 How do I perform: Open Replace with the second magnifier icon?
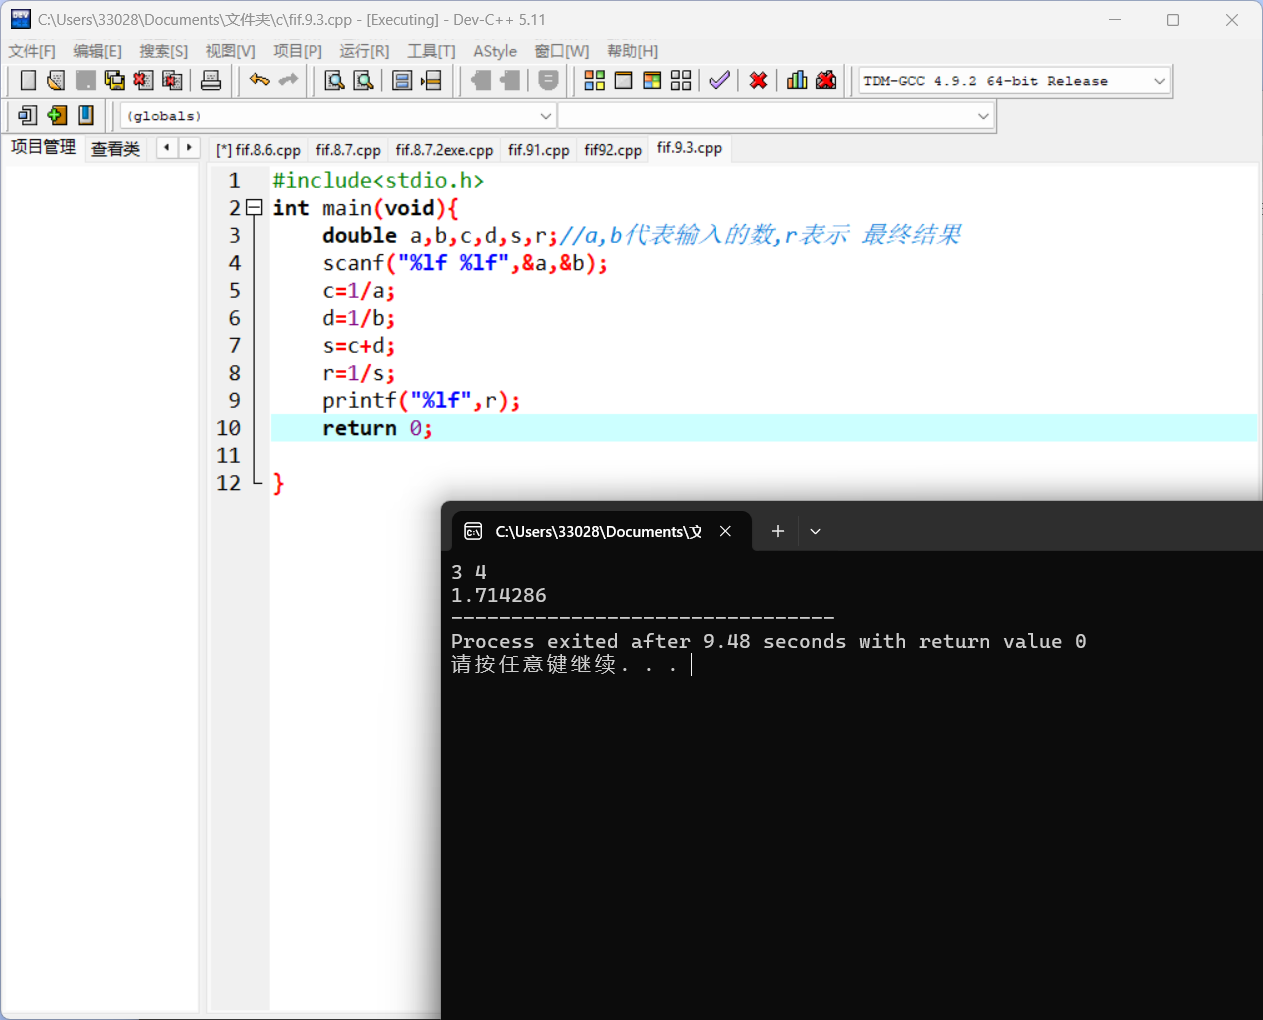coord(364,81)
